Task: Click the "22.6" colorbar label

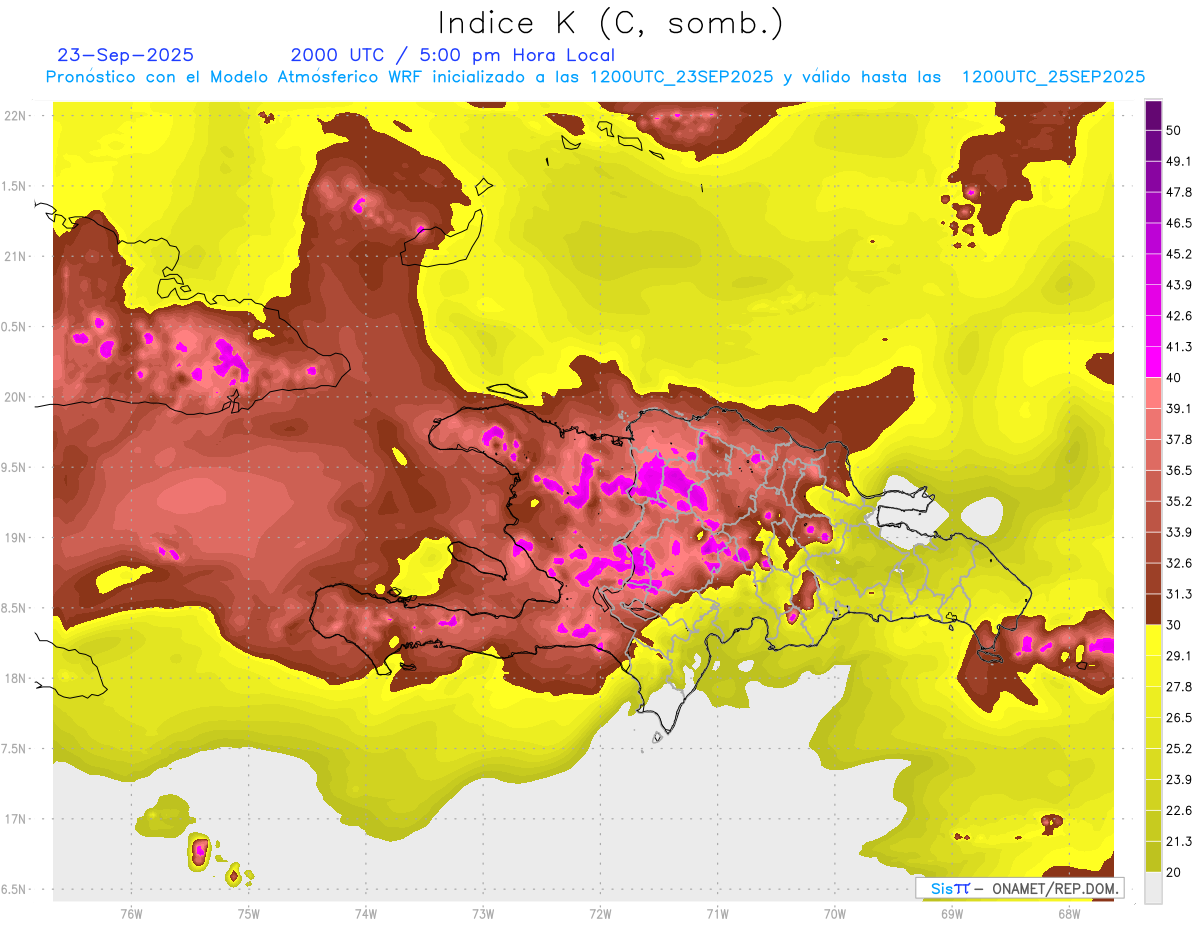Action: 1178,810
